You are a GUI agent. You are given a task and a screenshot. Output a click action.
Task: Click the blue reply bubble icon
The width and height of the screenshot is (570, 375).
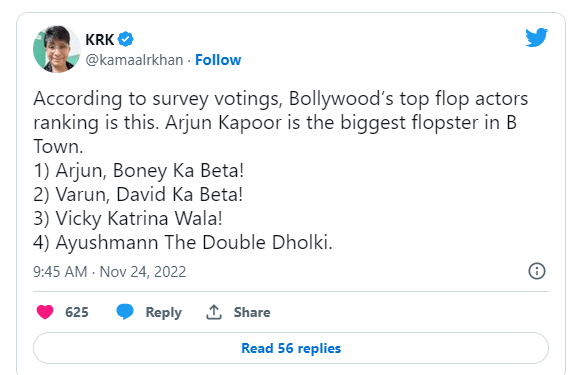(125, 312)
